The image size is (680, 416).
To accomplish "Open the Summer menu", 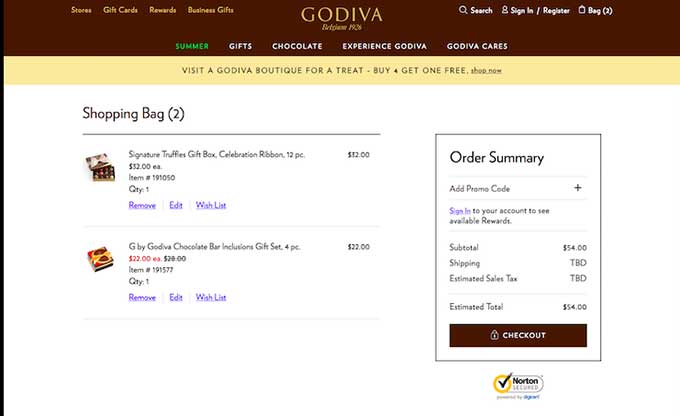I will coord(192,46).
